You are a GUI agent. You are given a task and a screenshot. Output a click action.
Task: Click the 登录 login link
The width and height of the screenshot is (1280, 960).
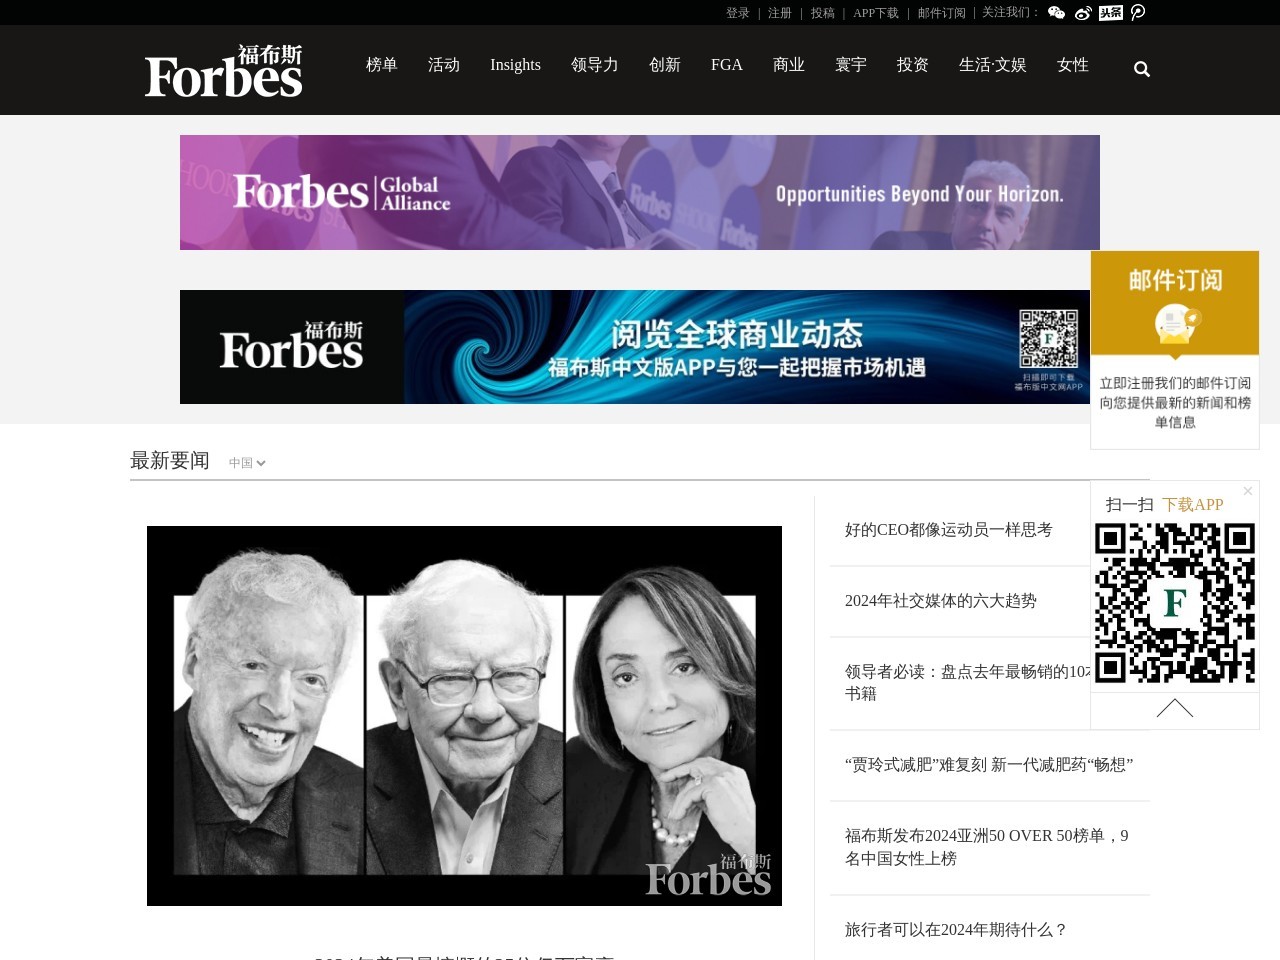(x=738, y=13)
